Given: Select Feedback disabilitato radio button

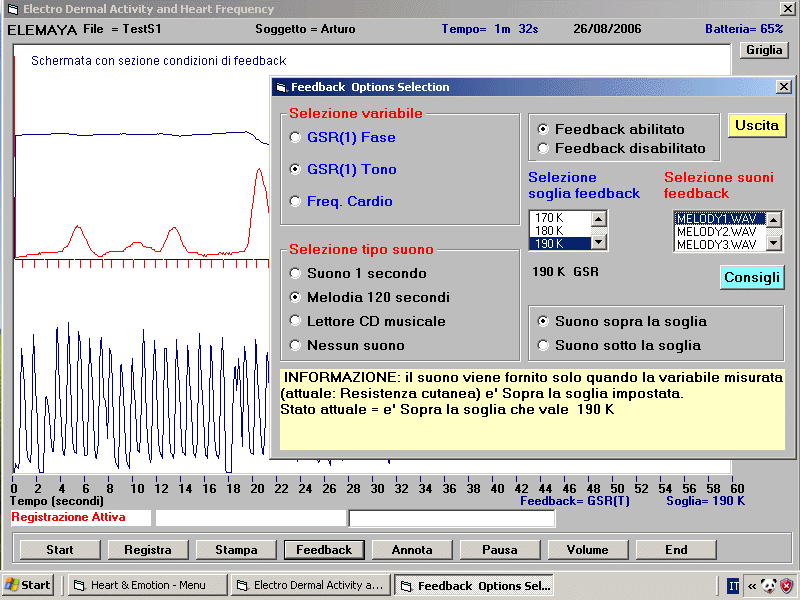Looking at the screenshot, I should pyautogui.click(x=543, y=148).
